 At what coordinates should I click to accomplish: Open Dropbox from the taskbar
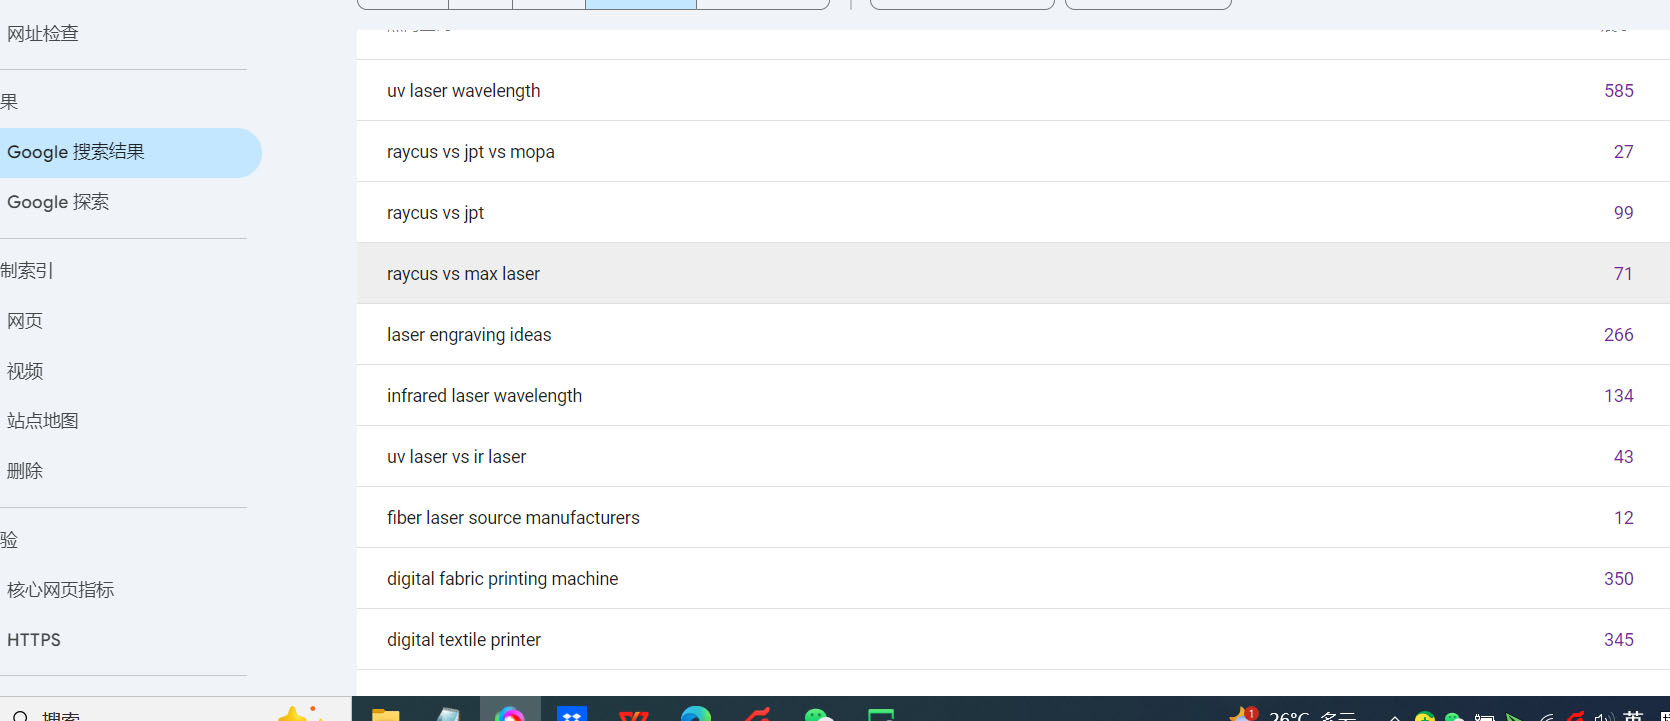(x=572, y=714)
